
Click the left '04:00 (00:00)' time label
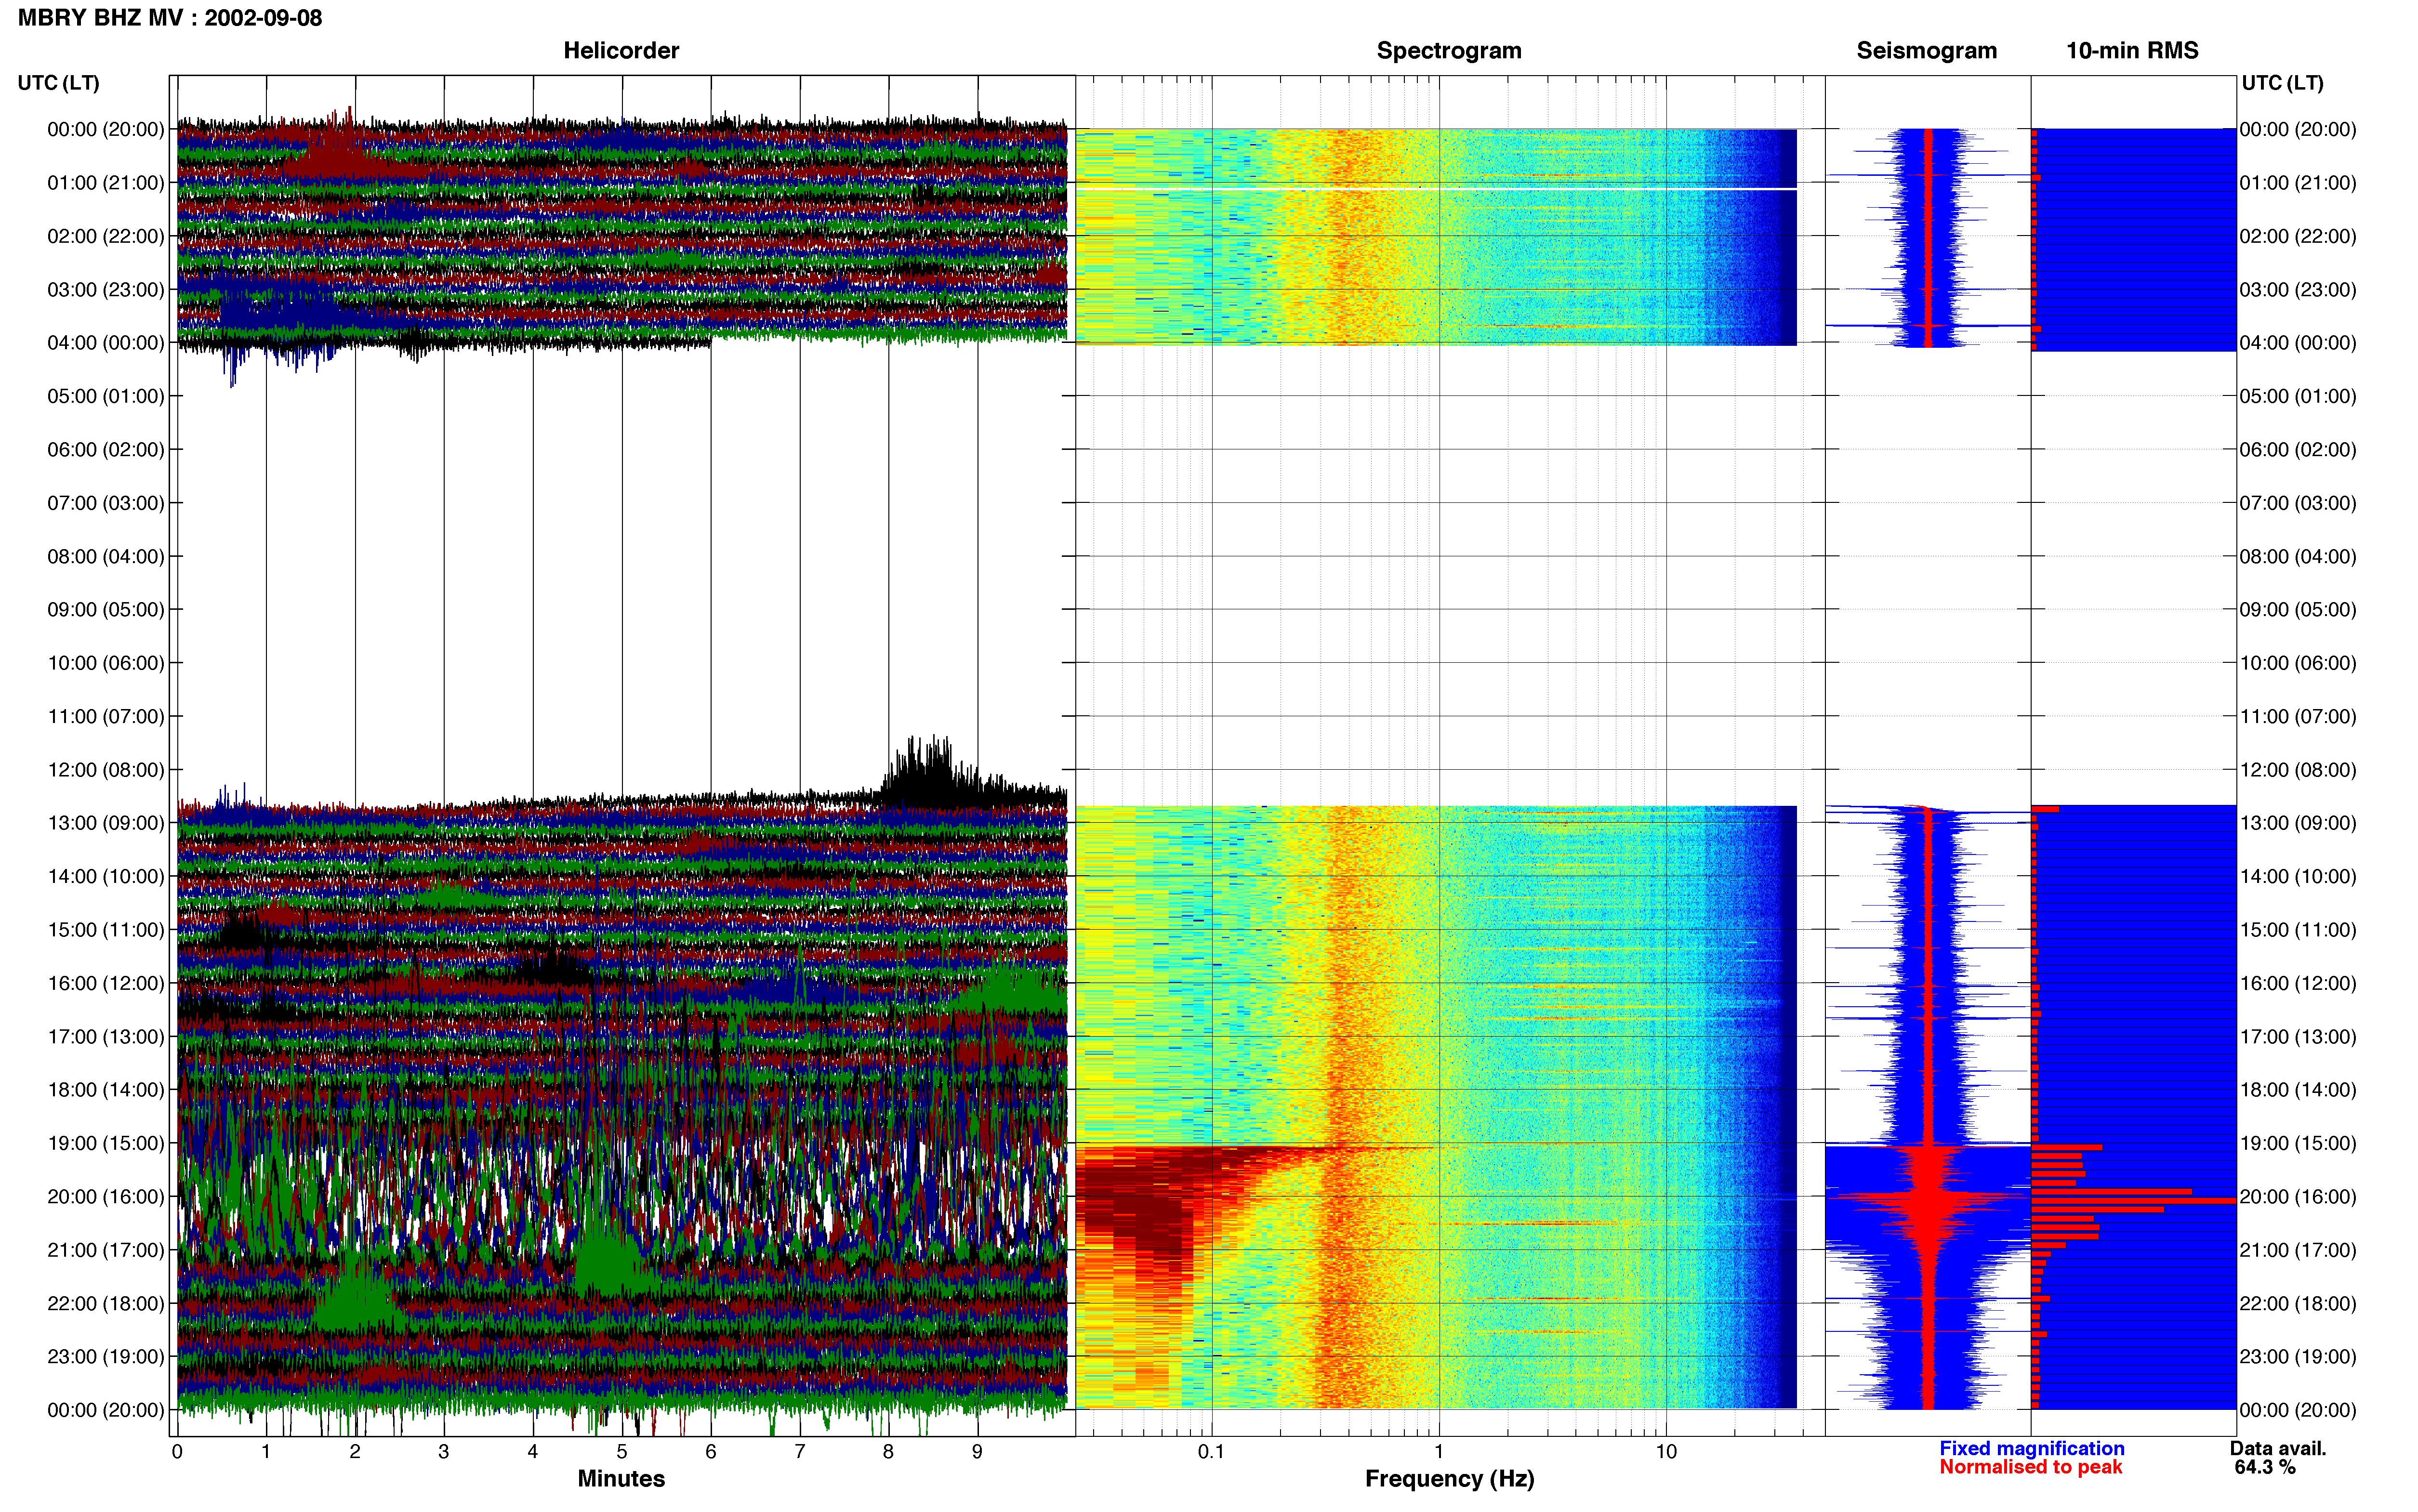(106, 343)
